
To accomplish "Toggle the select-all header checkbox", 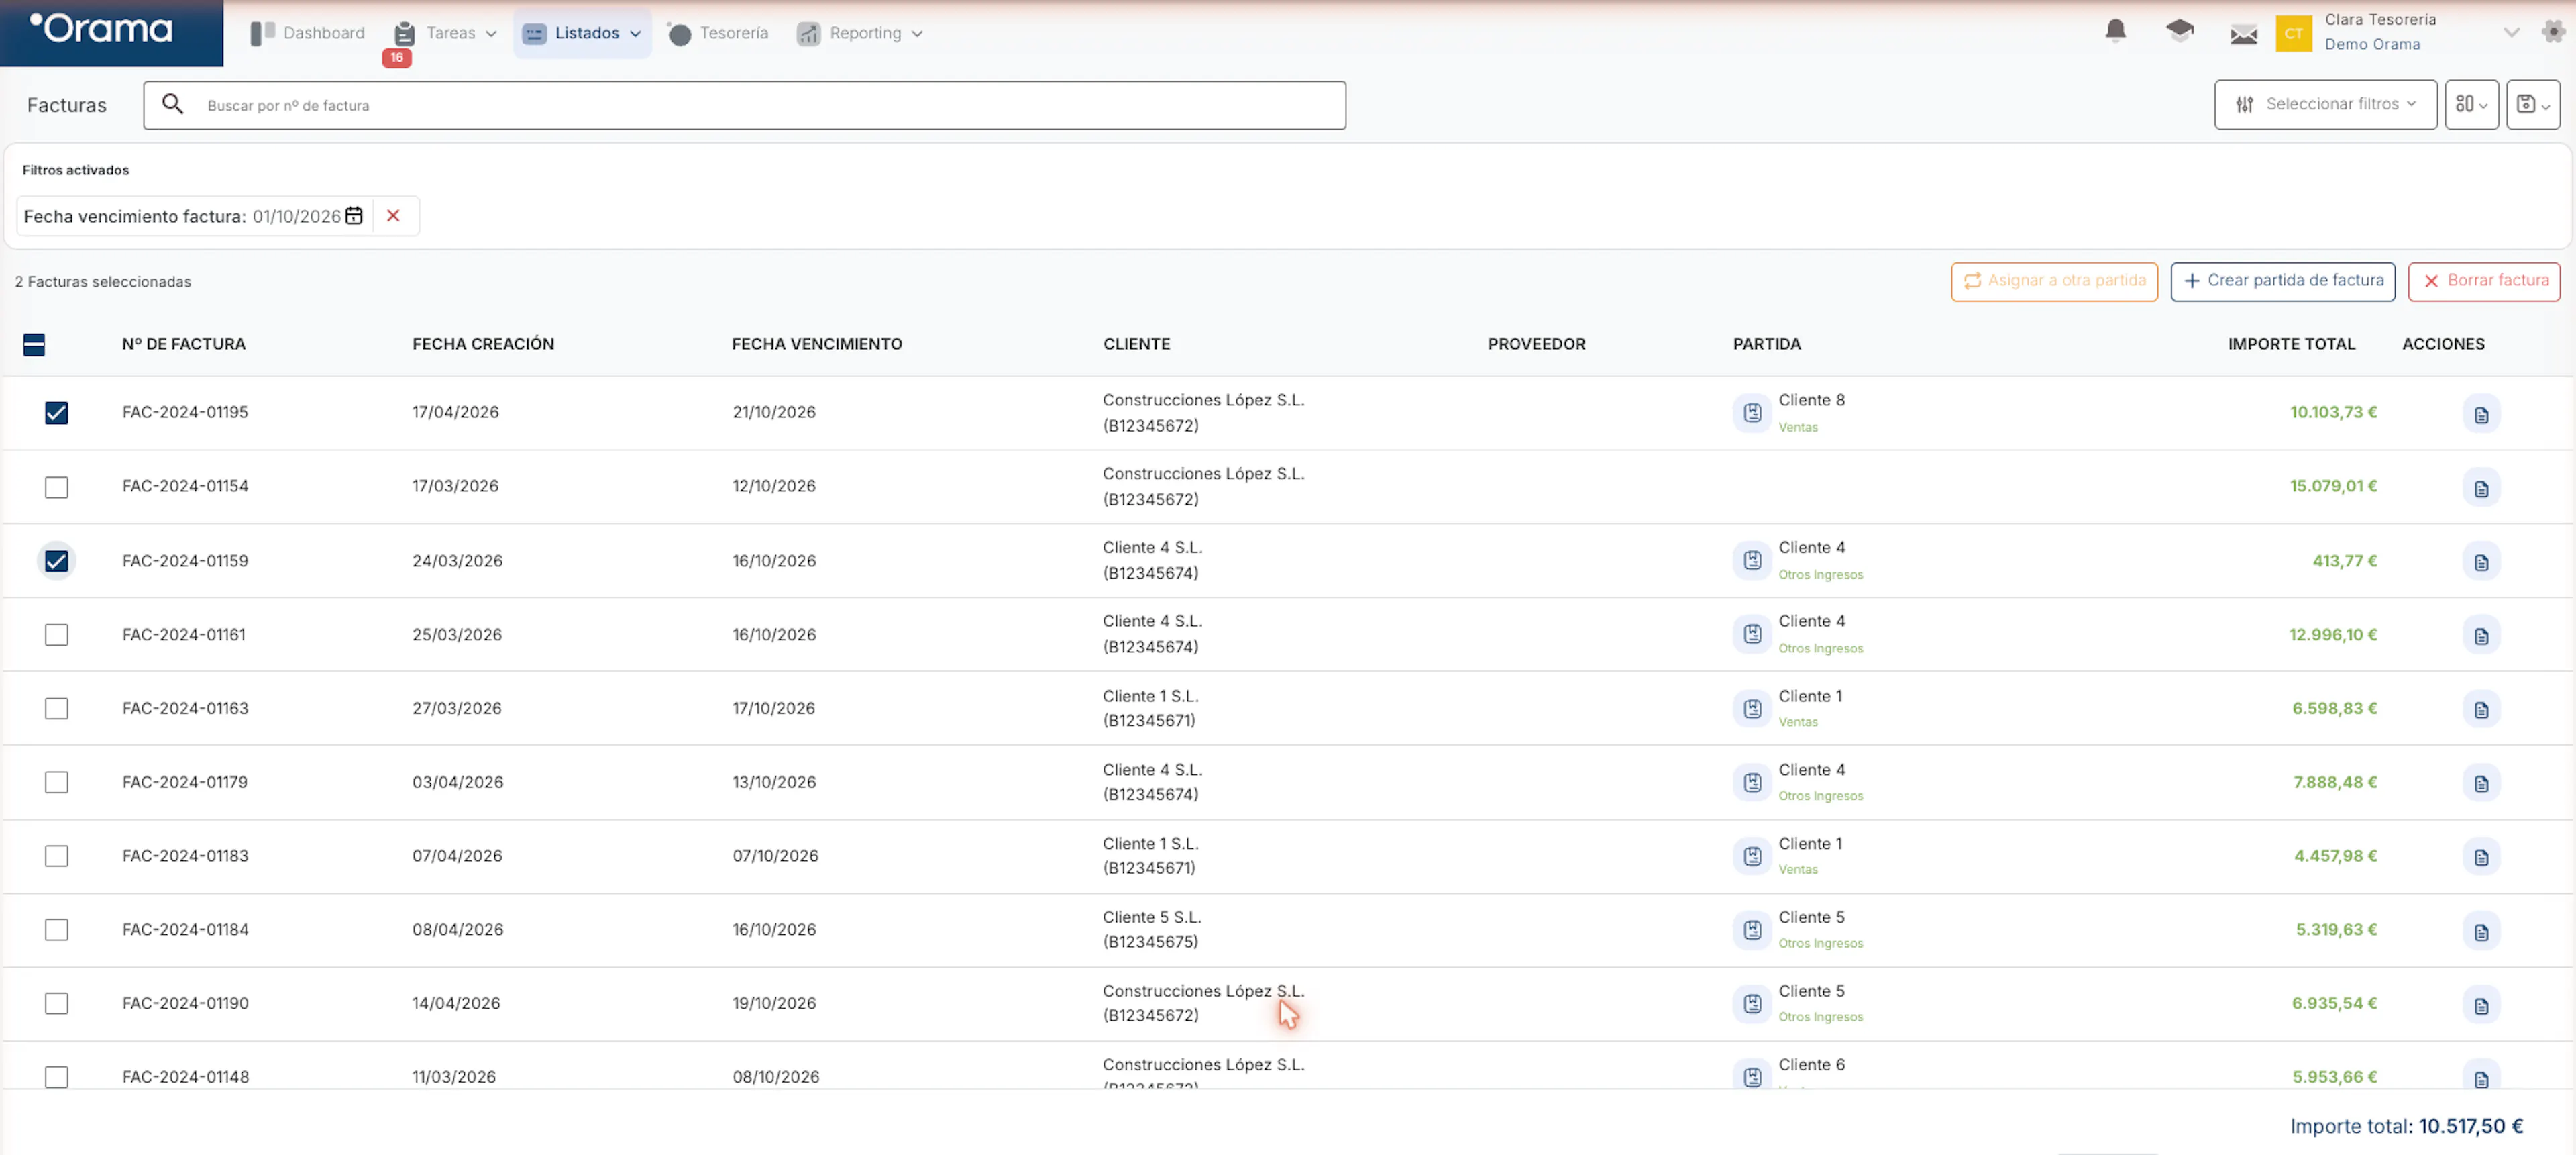I will point(34,345).
